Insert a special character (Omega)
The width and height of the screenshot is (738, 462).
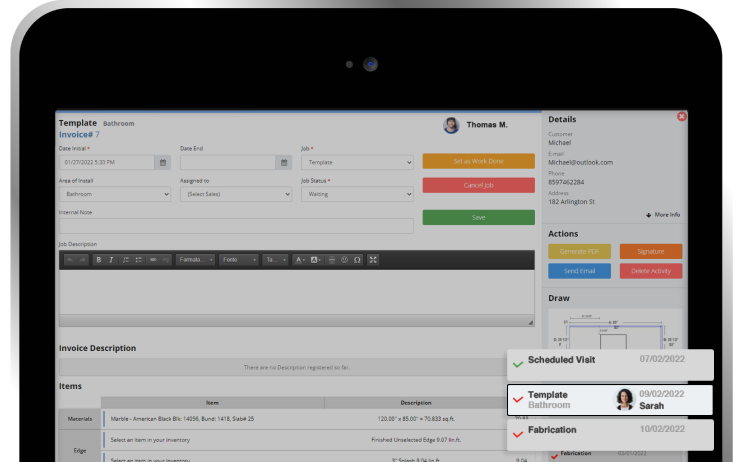tap(357, 260)
